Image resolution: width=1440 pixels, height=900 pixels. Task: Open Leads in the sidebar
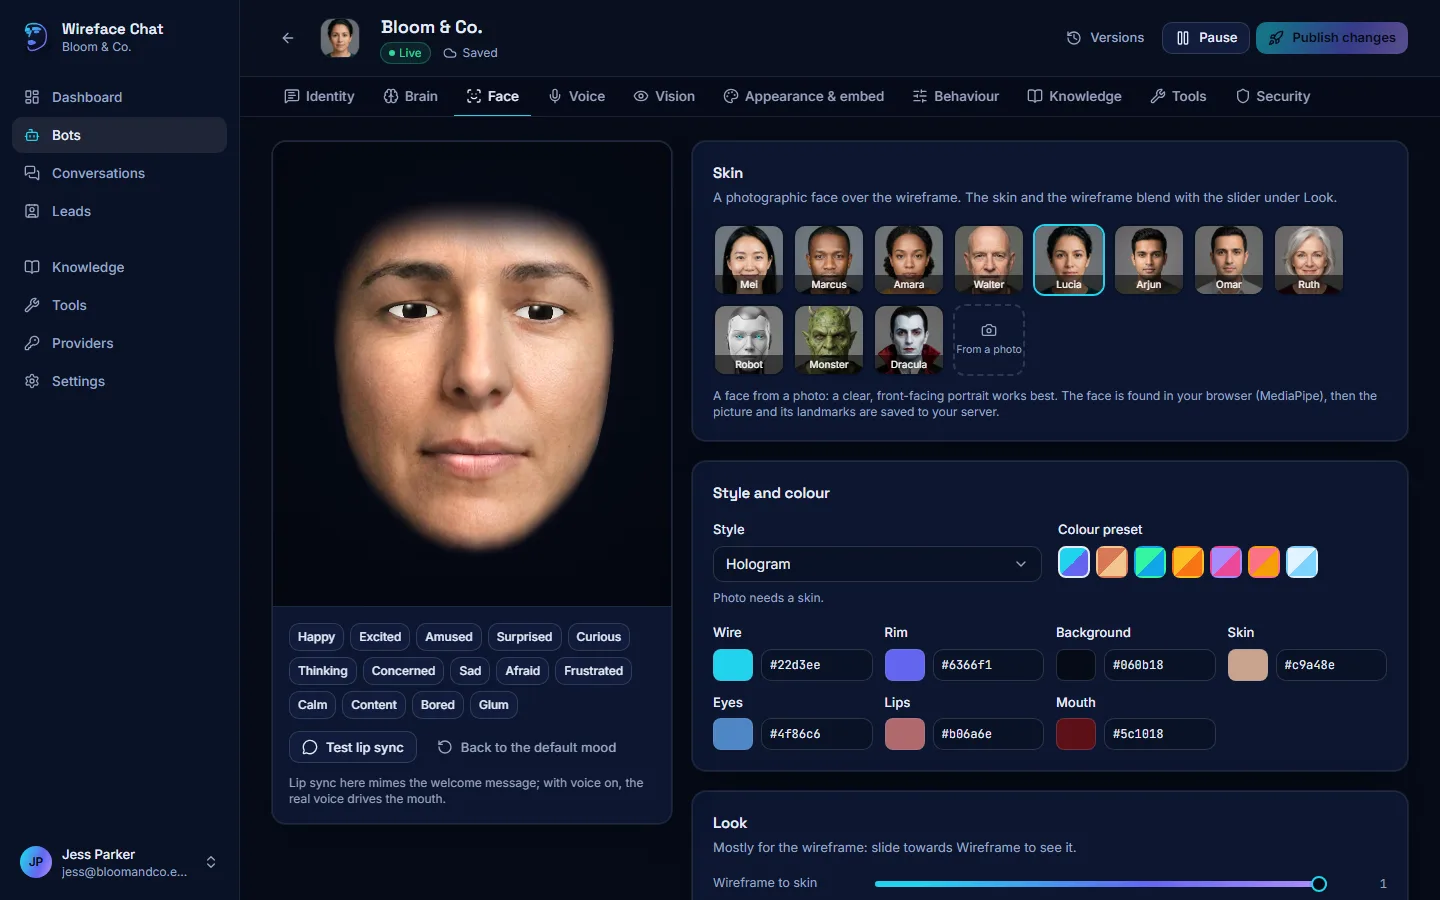(119, 211)
